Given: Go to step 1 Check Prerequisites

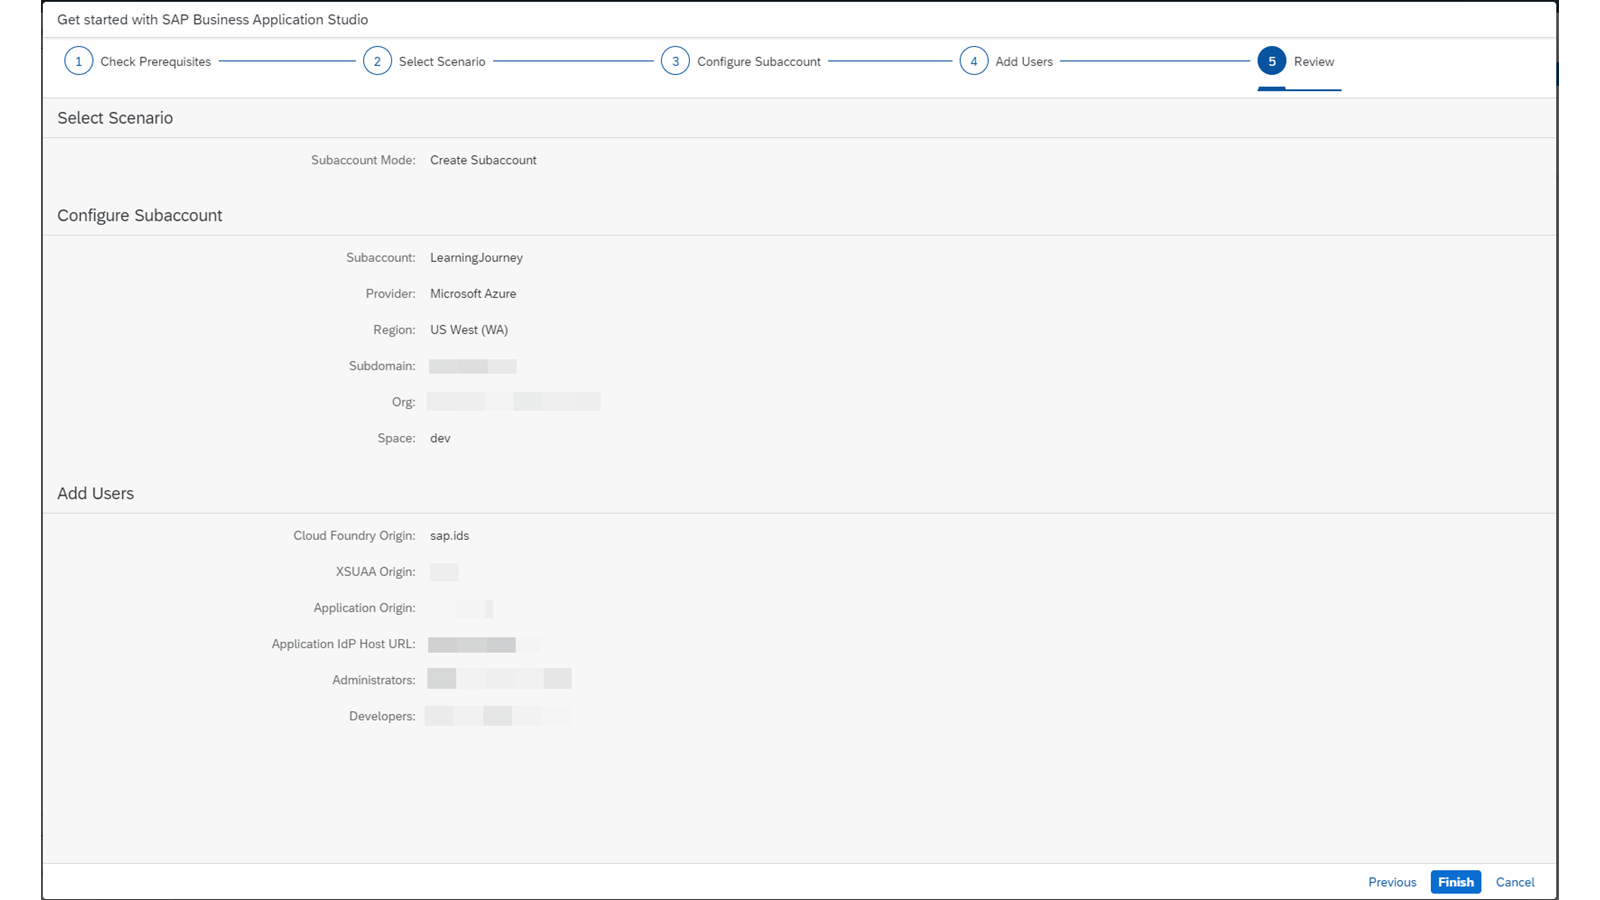Looking at the screenshot, I should coord(138,61).
